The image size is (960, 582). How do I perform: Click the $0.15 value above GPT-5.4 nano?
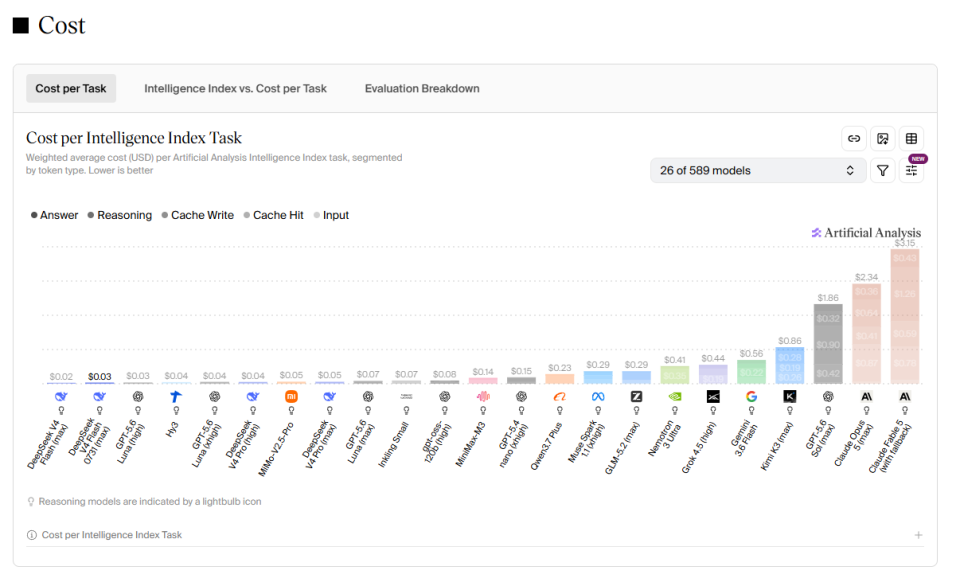point(522,371)
